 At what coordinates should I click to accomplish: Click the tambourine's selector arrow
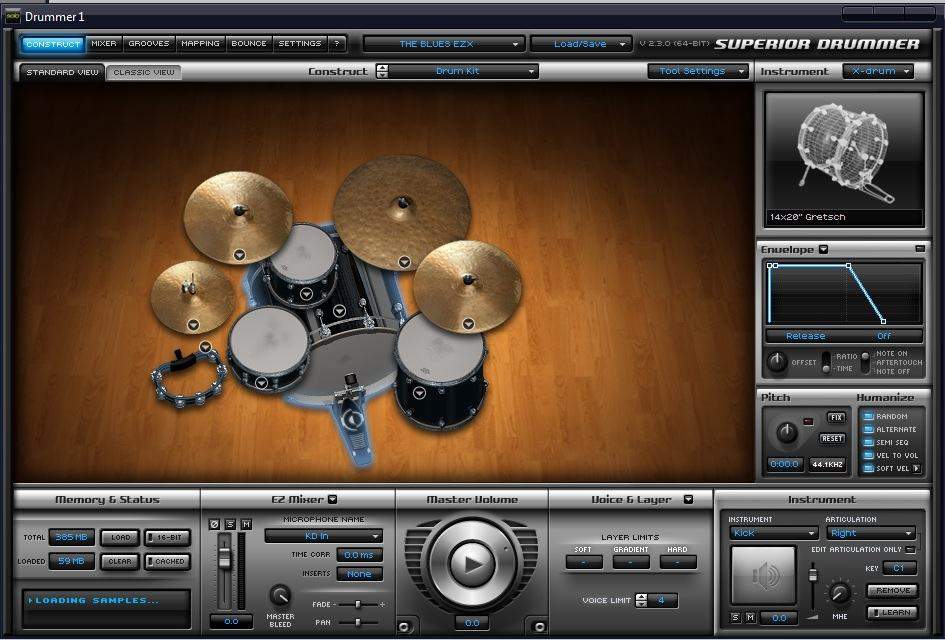206,347
